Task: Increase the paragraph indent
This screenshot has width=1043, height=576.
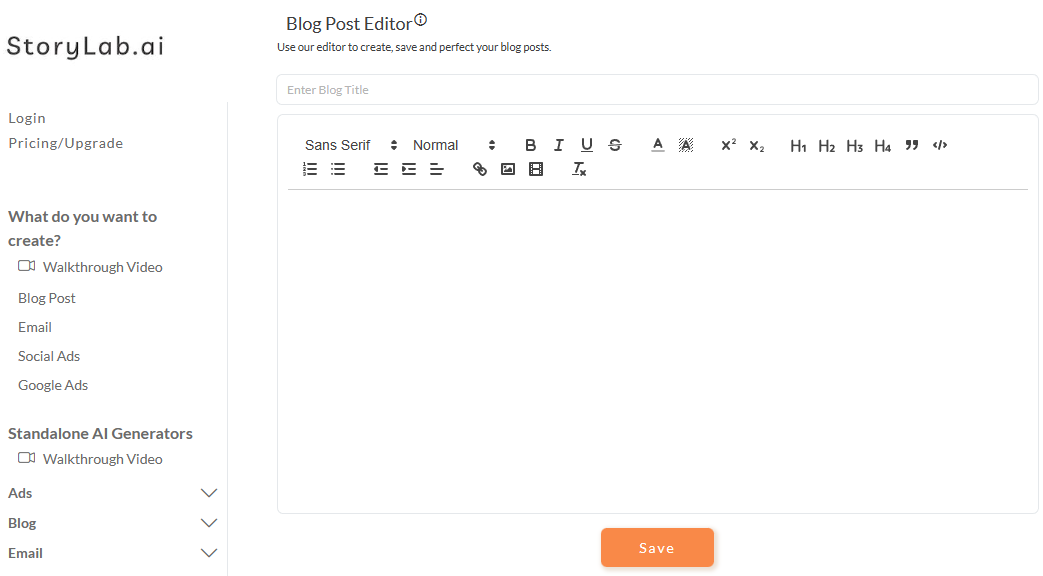Action: pyautogui.click(x=408, y=169)
